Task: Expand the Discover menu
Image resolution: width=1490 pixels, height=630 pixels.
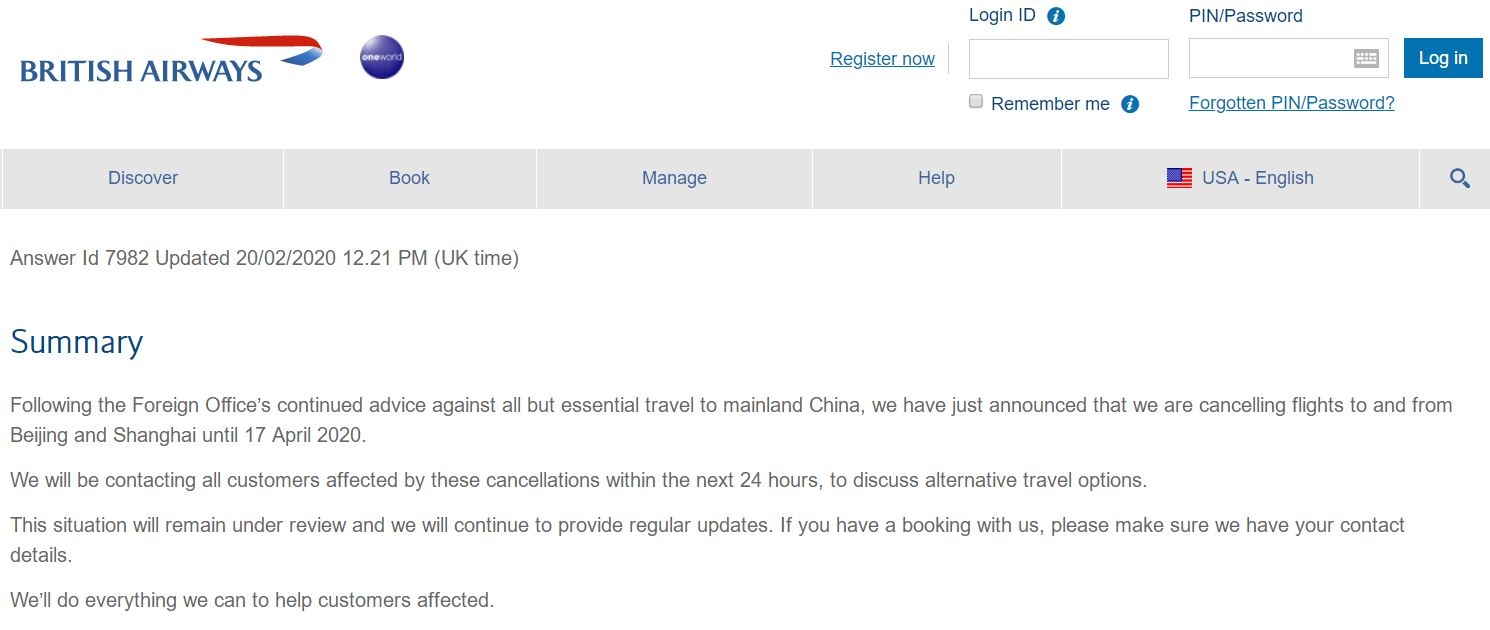Action: (x=143, y=178)
